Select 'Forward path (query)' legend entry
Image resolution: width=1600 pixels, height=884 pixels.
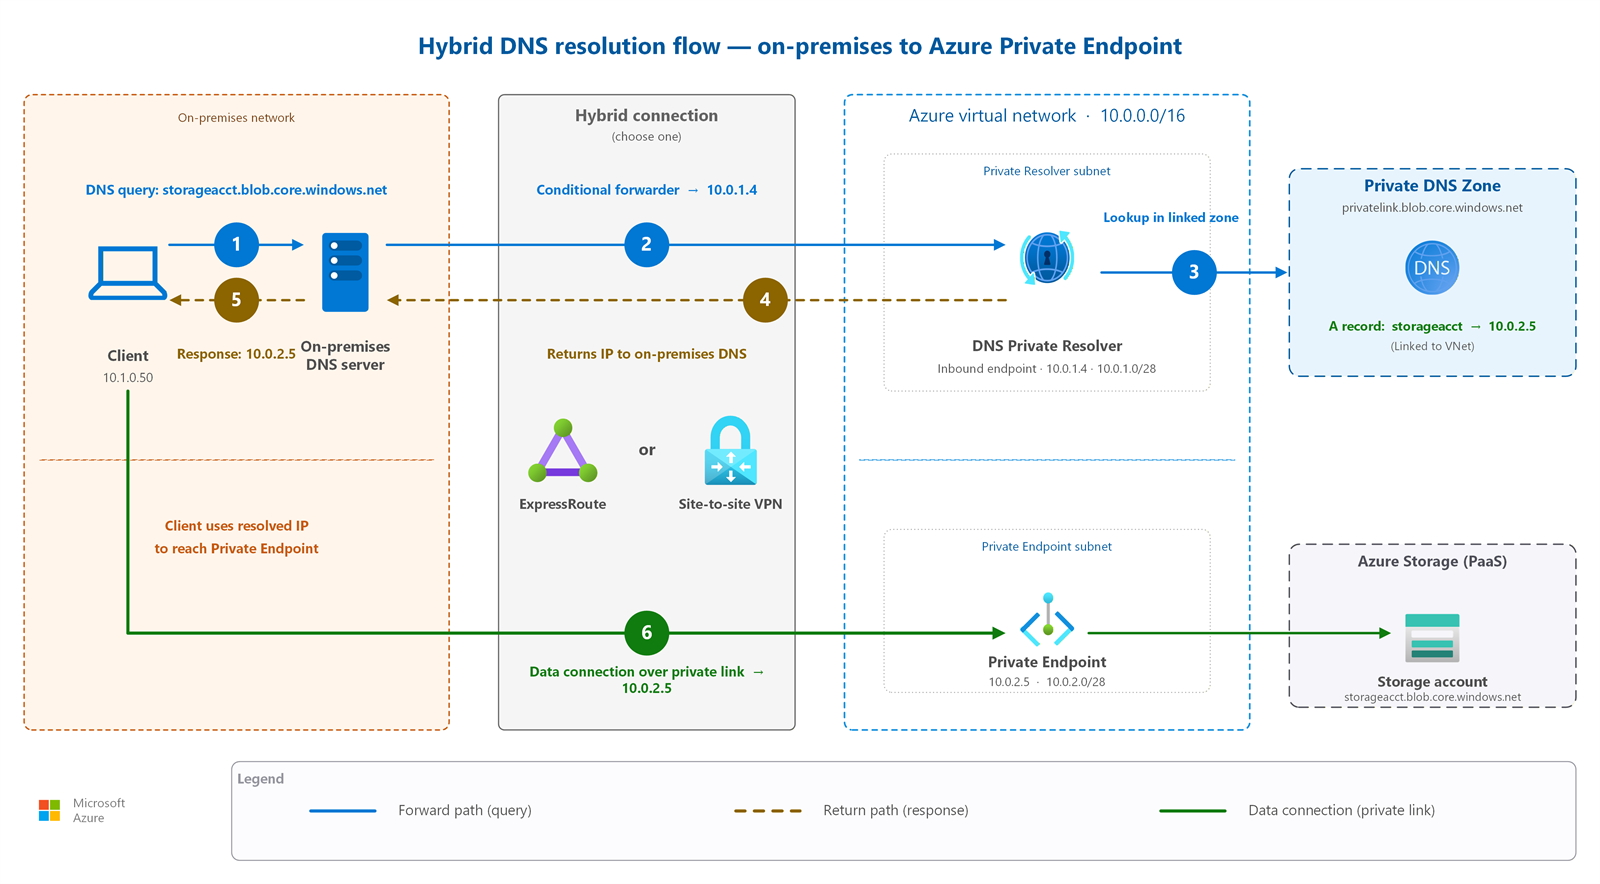pos(465,811)
